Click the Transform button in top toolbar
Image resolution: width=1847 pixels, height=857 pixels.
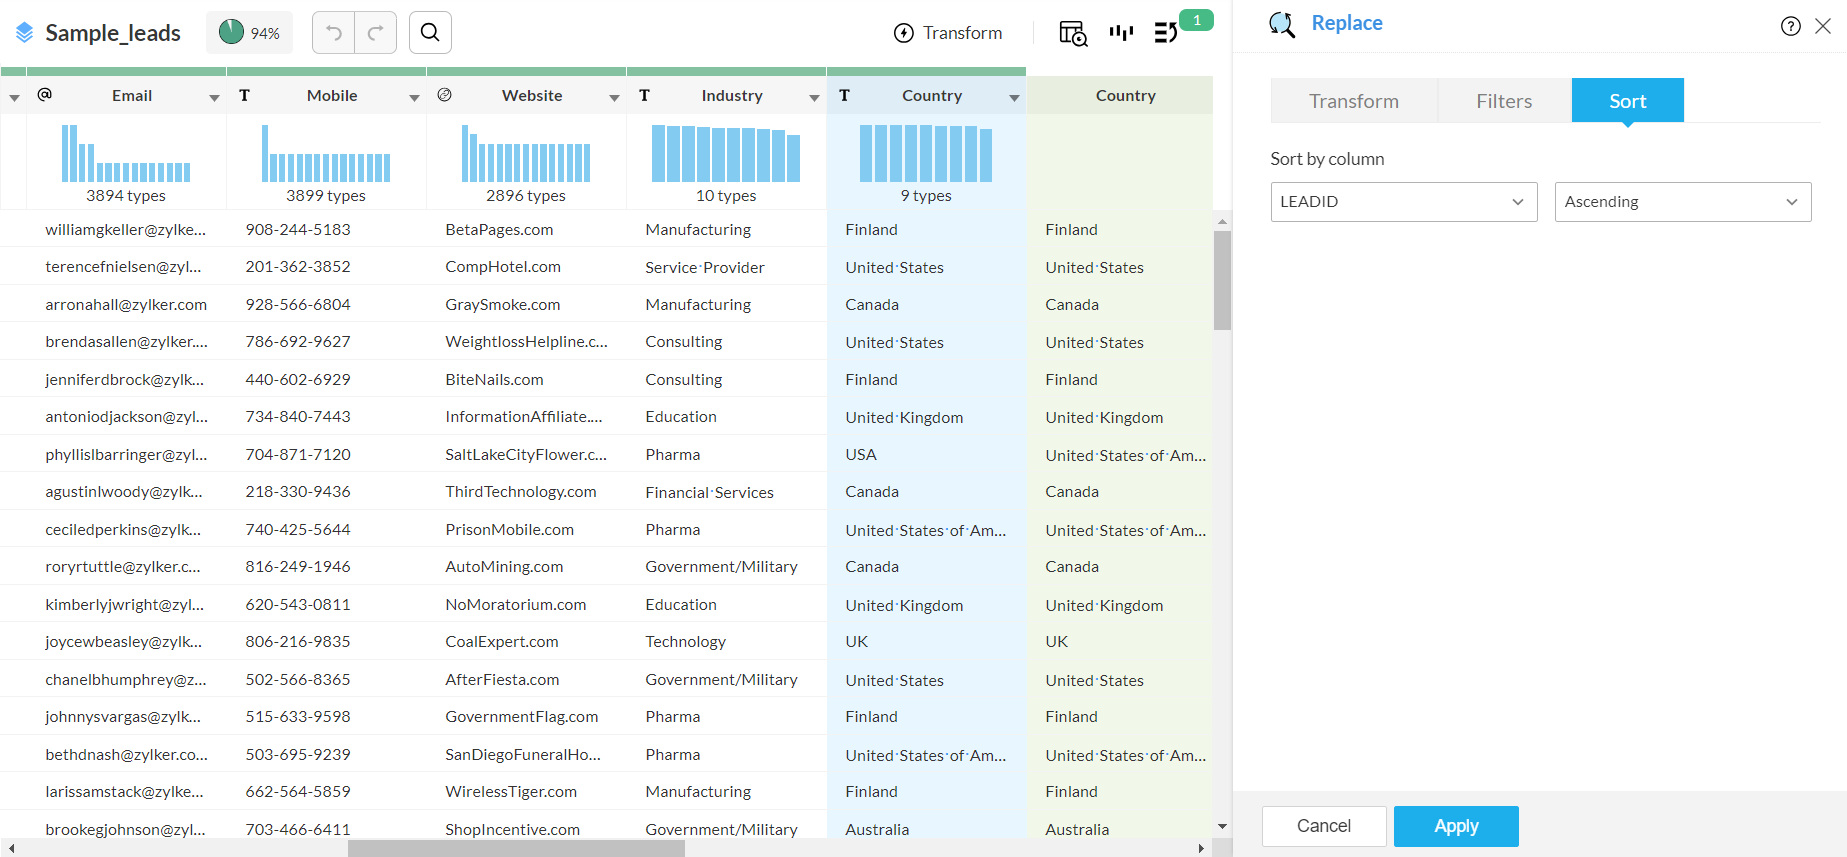(x=948, y=33)
